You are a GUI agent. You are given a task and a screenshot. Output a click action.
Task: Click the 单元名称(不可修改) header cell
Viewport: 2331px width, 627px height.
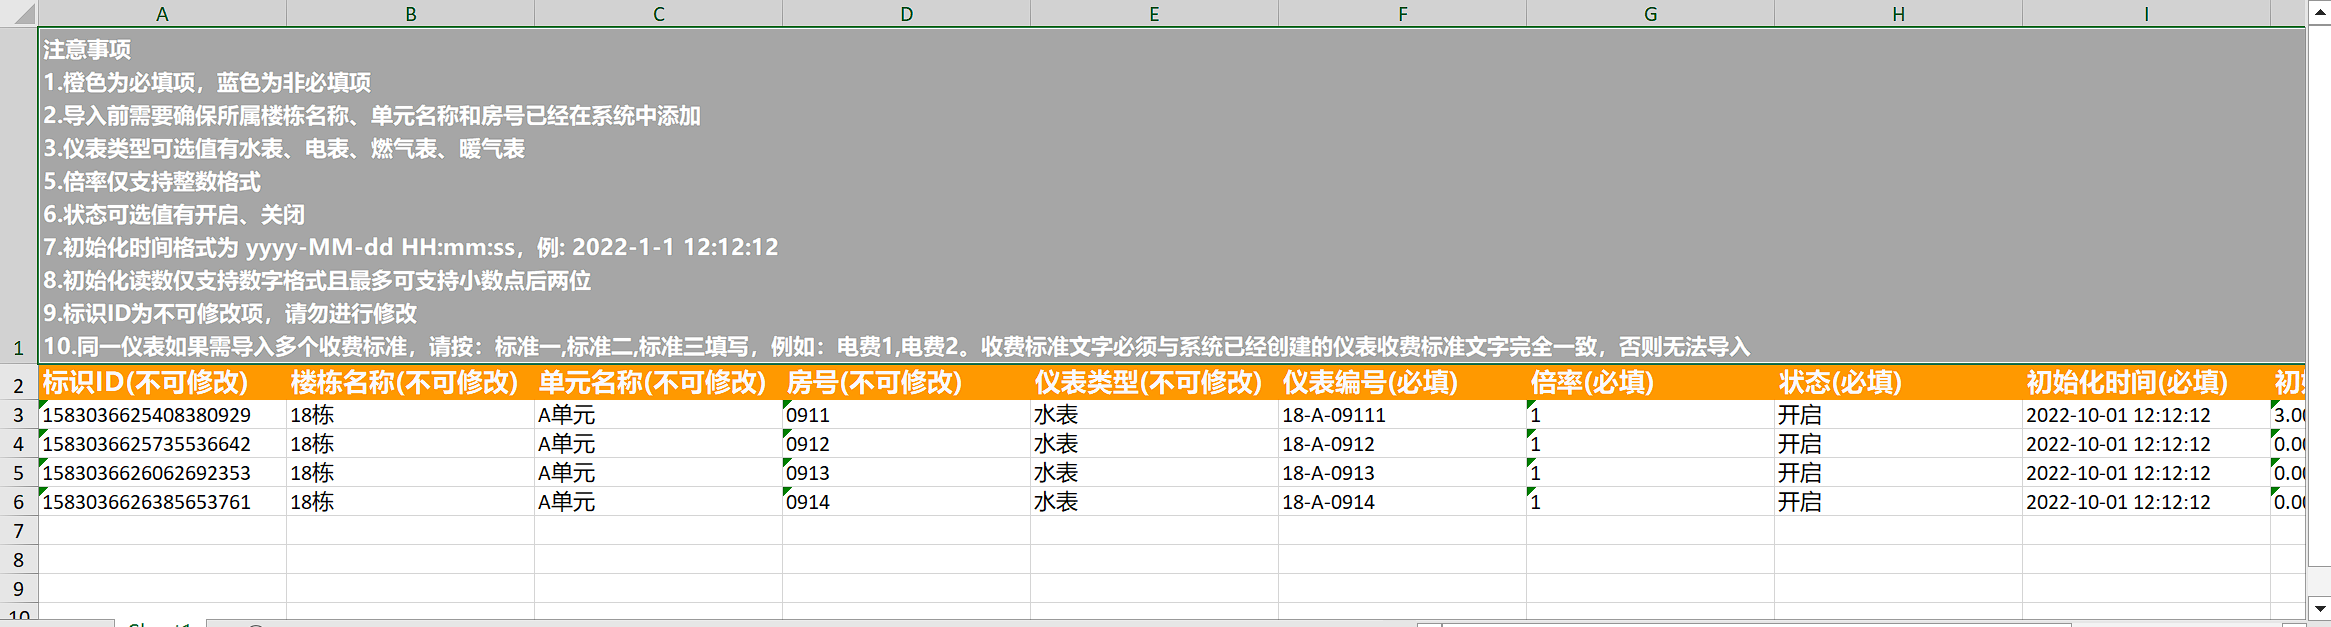[x=658, y=383]
